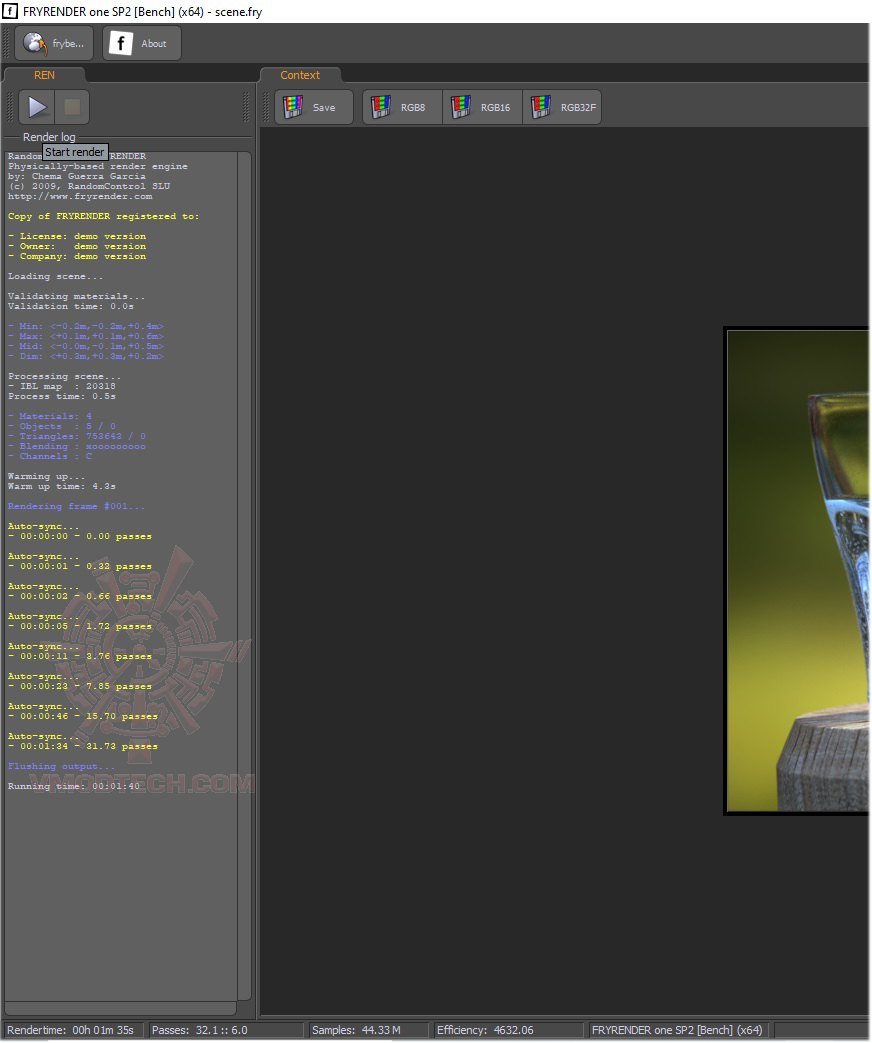Open the frybench globe button
Image resolution: width=872 pixels, height=1043 pixels.
(55, 43)
